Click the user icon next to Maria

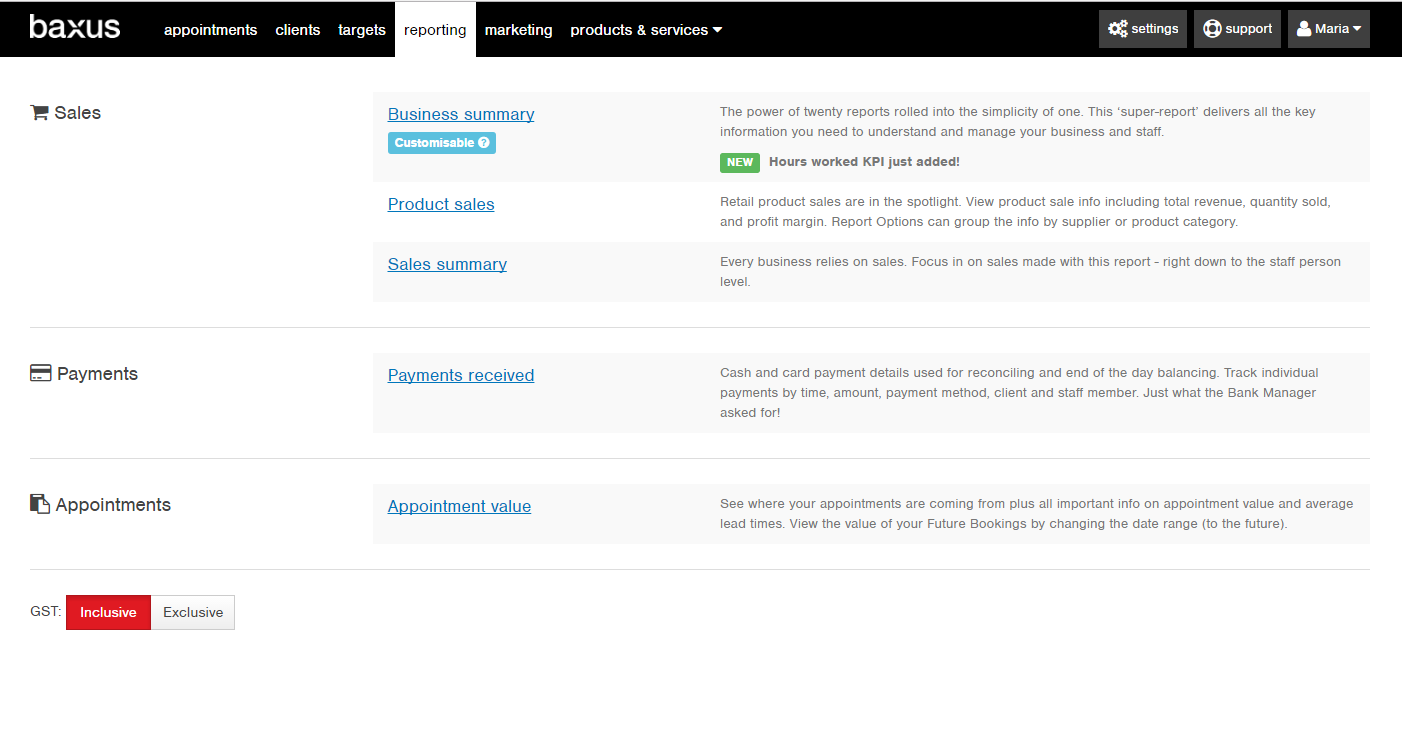[1303, 28]
